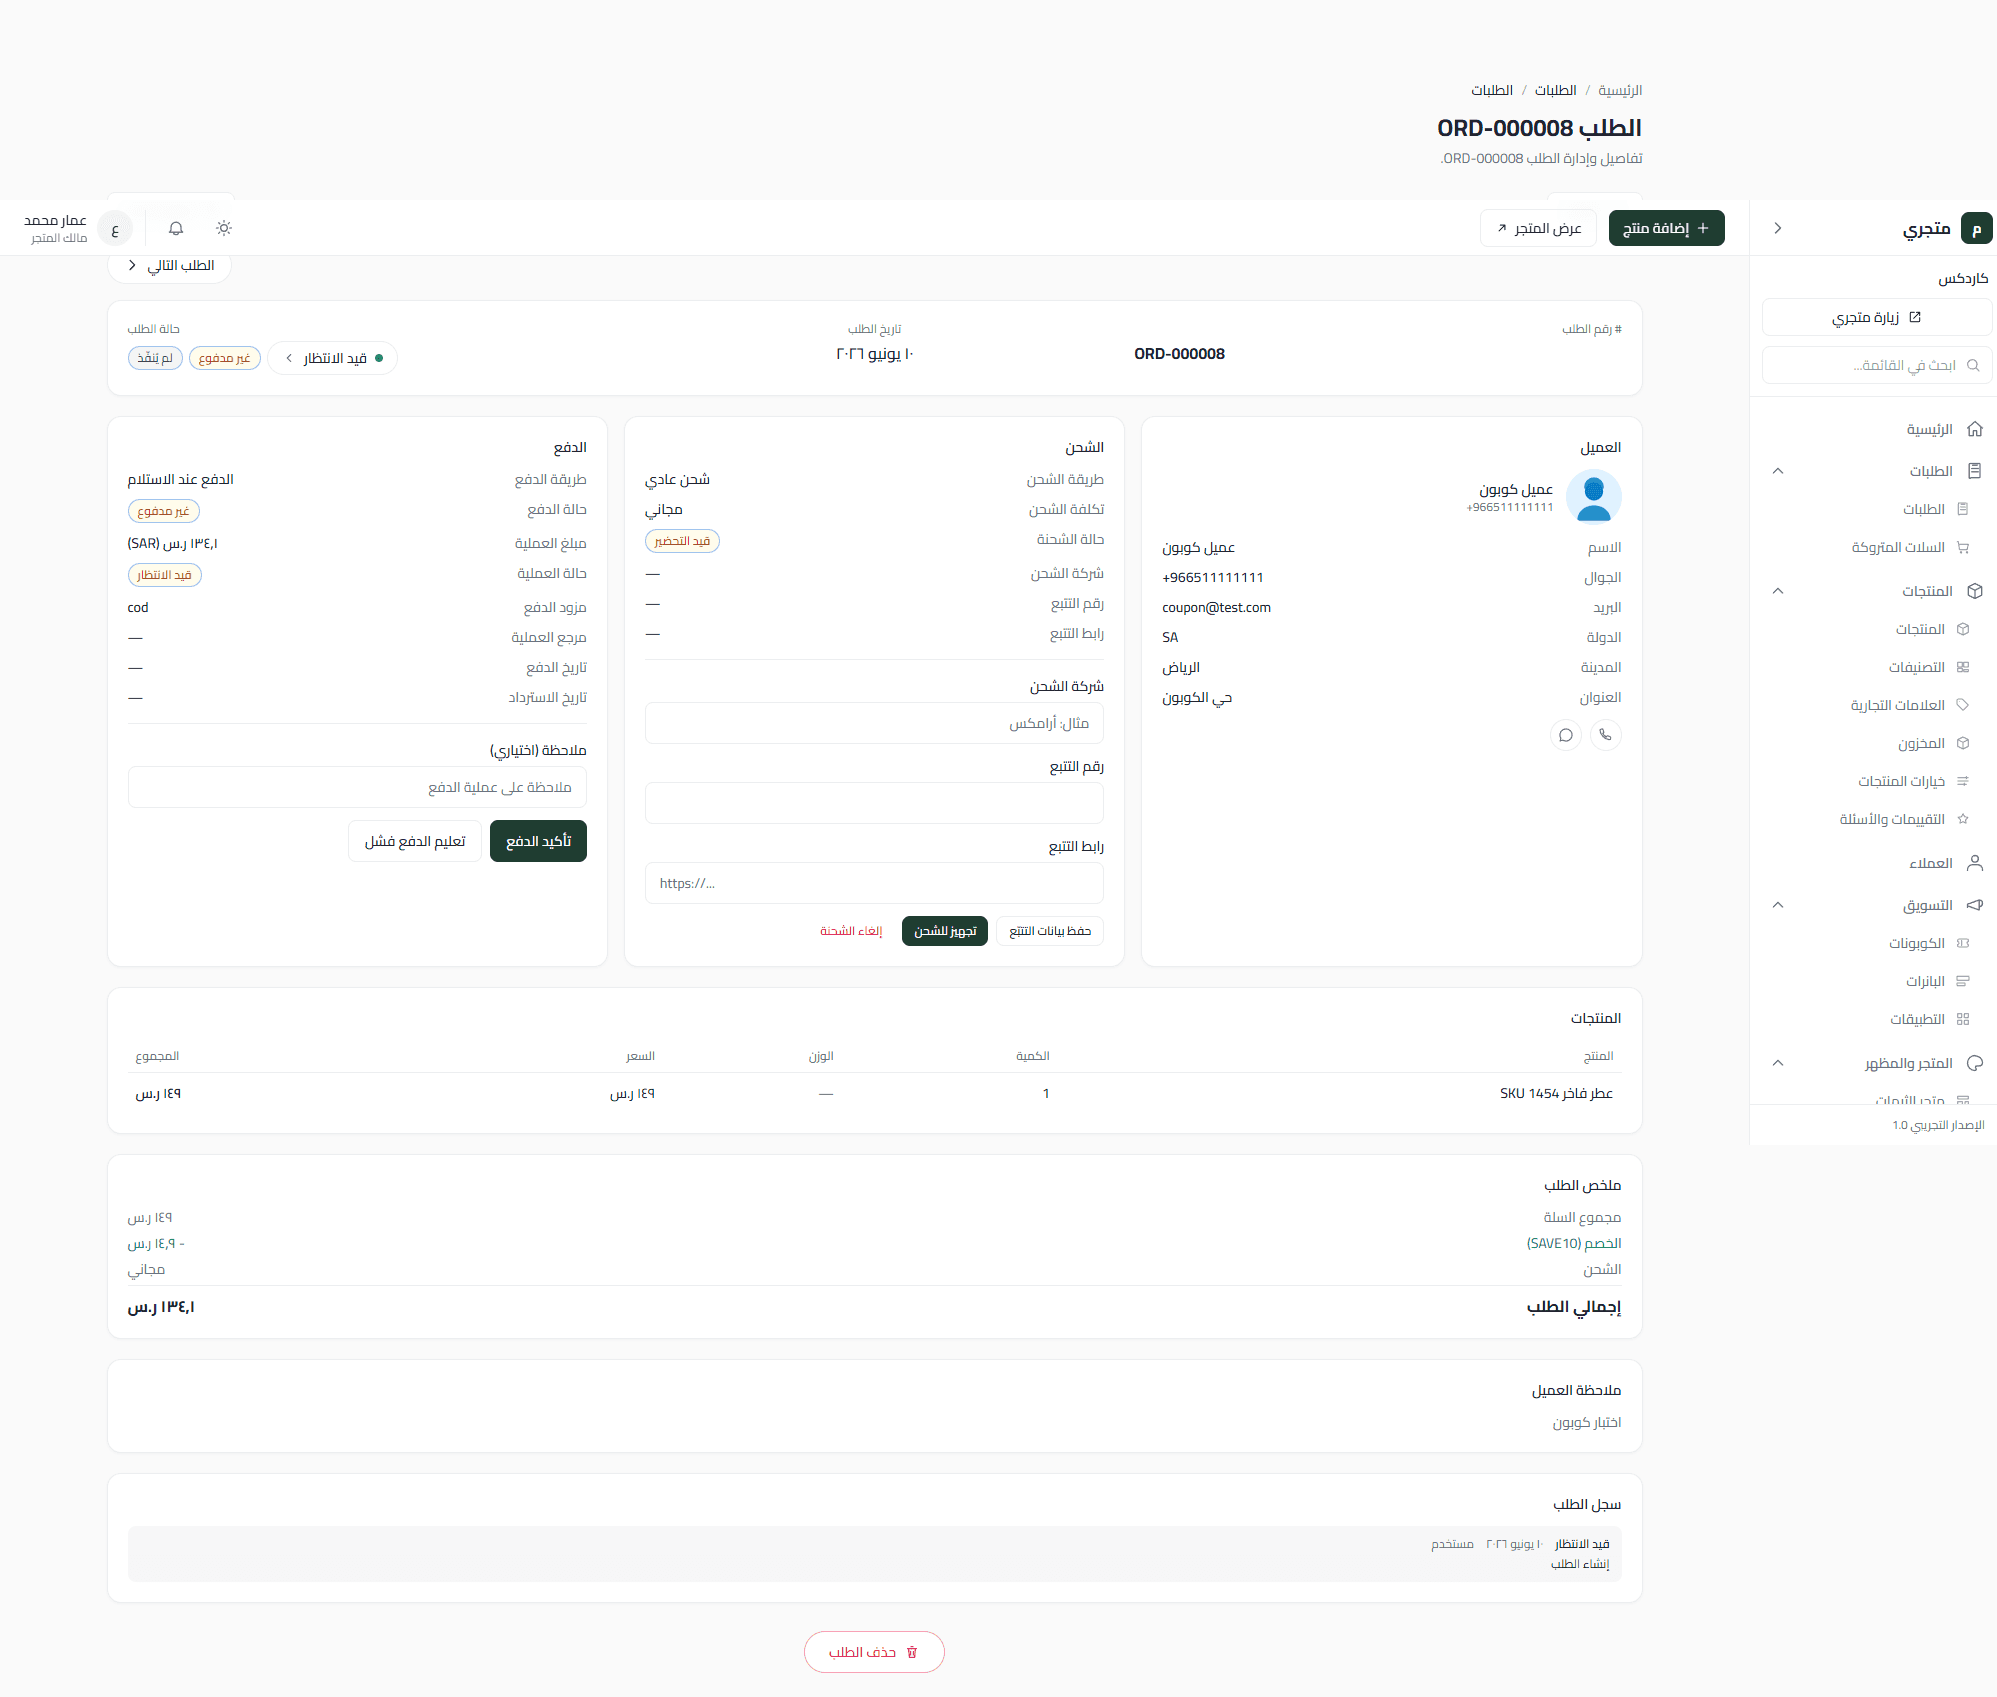Open the notifications bell
The width and height of the screenshot is (1997, 1697).
[176, 228]
